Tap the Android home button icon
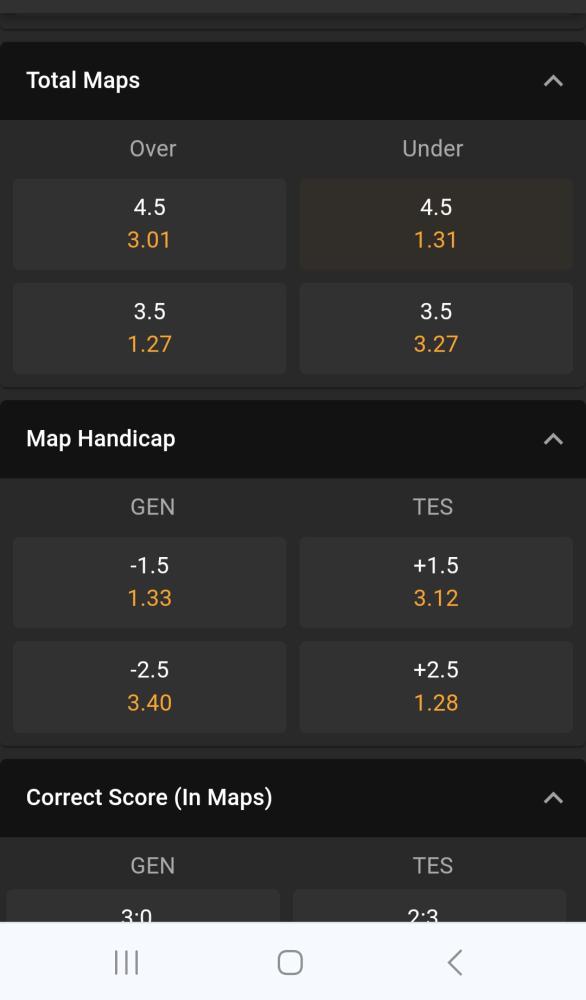Screen dimensions: 586x1000 point(290,962)
